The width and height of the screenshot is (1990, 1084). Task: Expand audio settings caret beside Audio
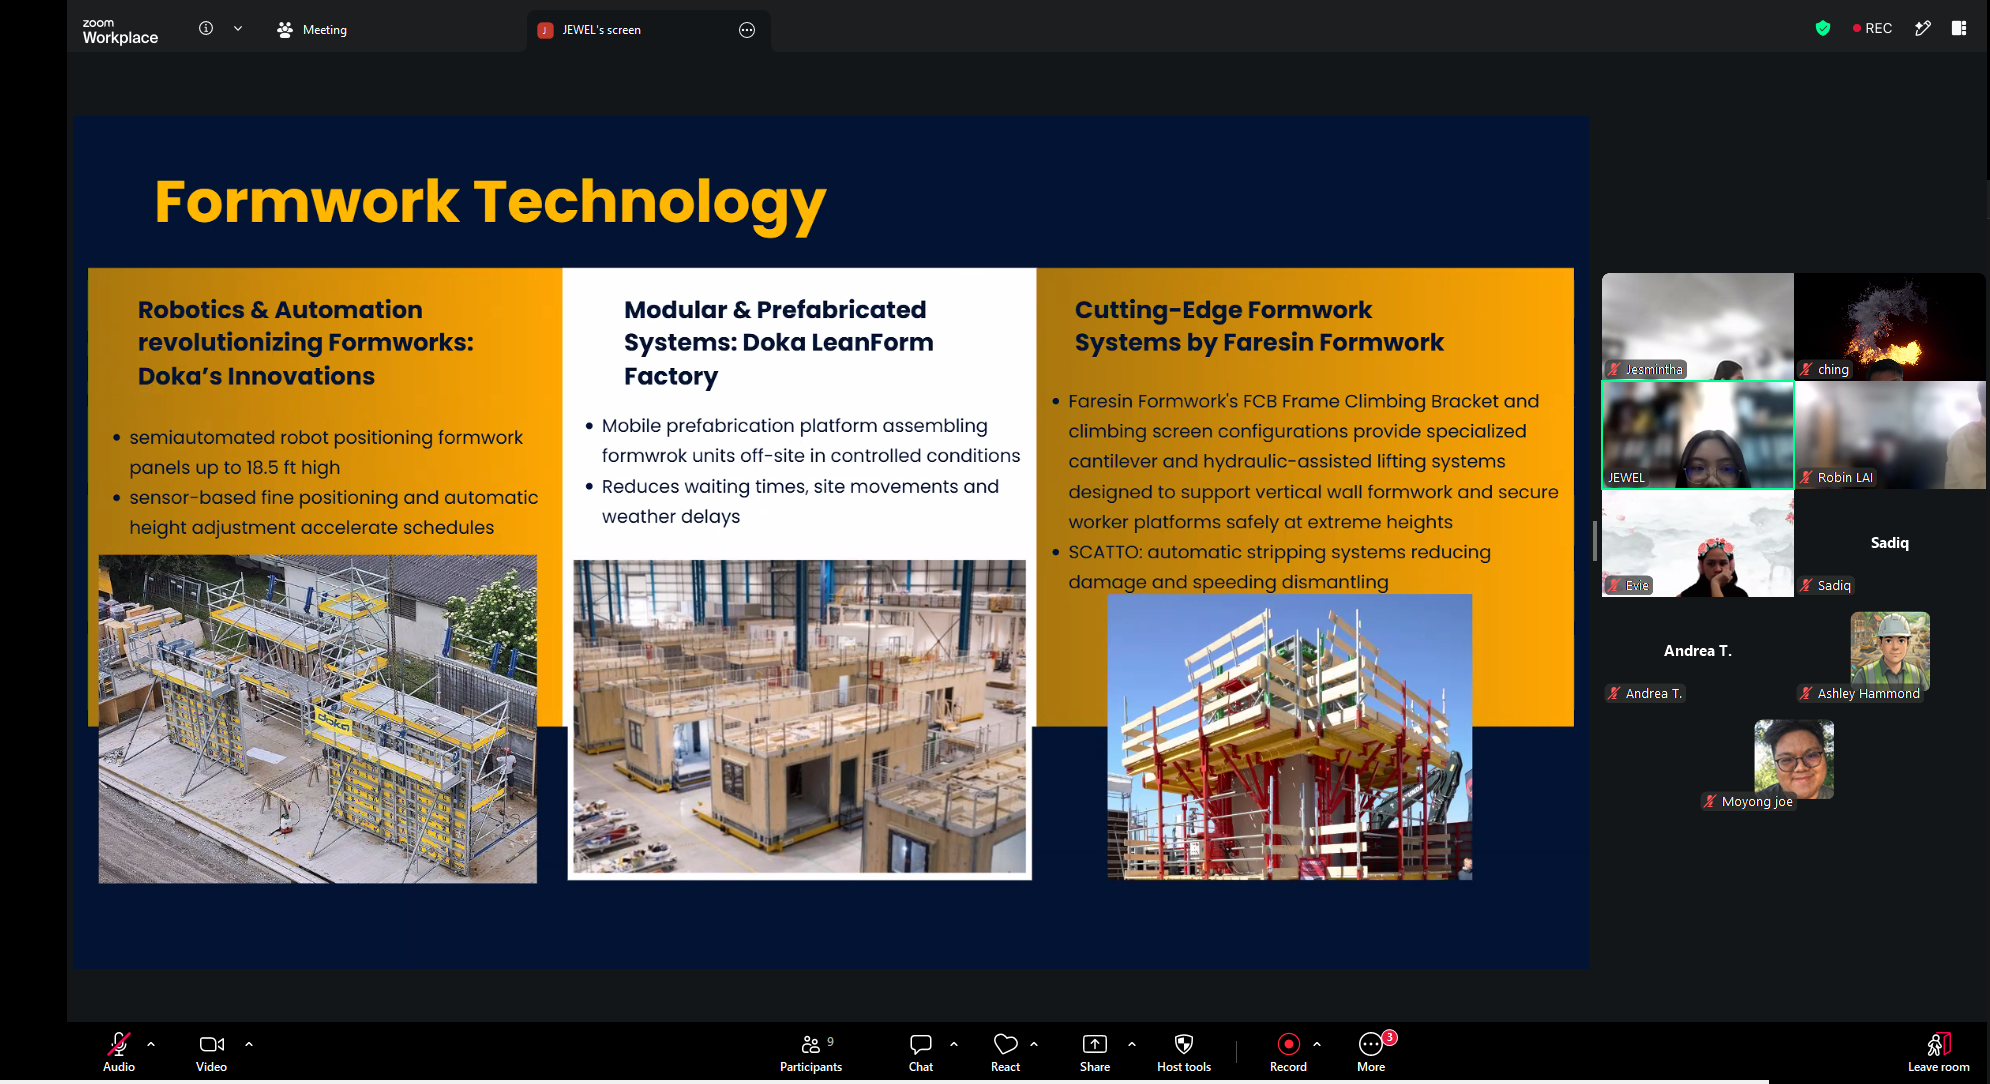coord(151,1044)
